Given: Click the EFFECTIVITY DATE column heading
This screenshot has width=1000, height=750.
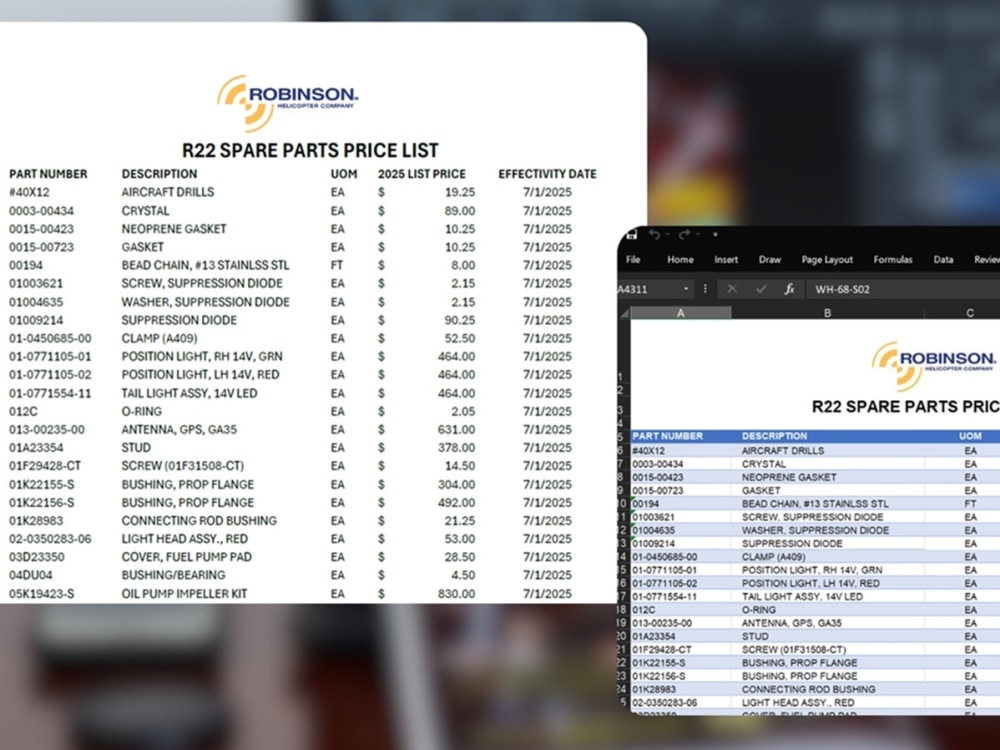Looking at the screenshot, I should tap(547, 174).
